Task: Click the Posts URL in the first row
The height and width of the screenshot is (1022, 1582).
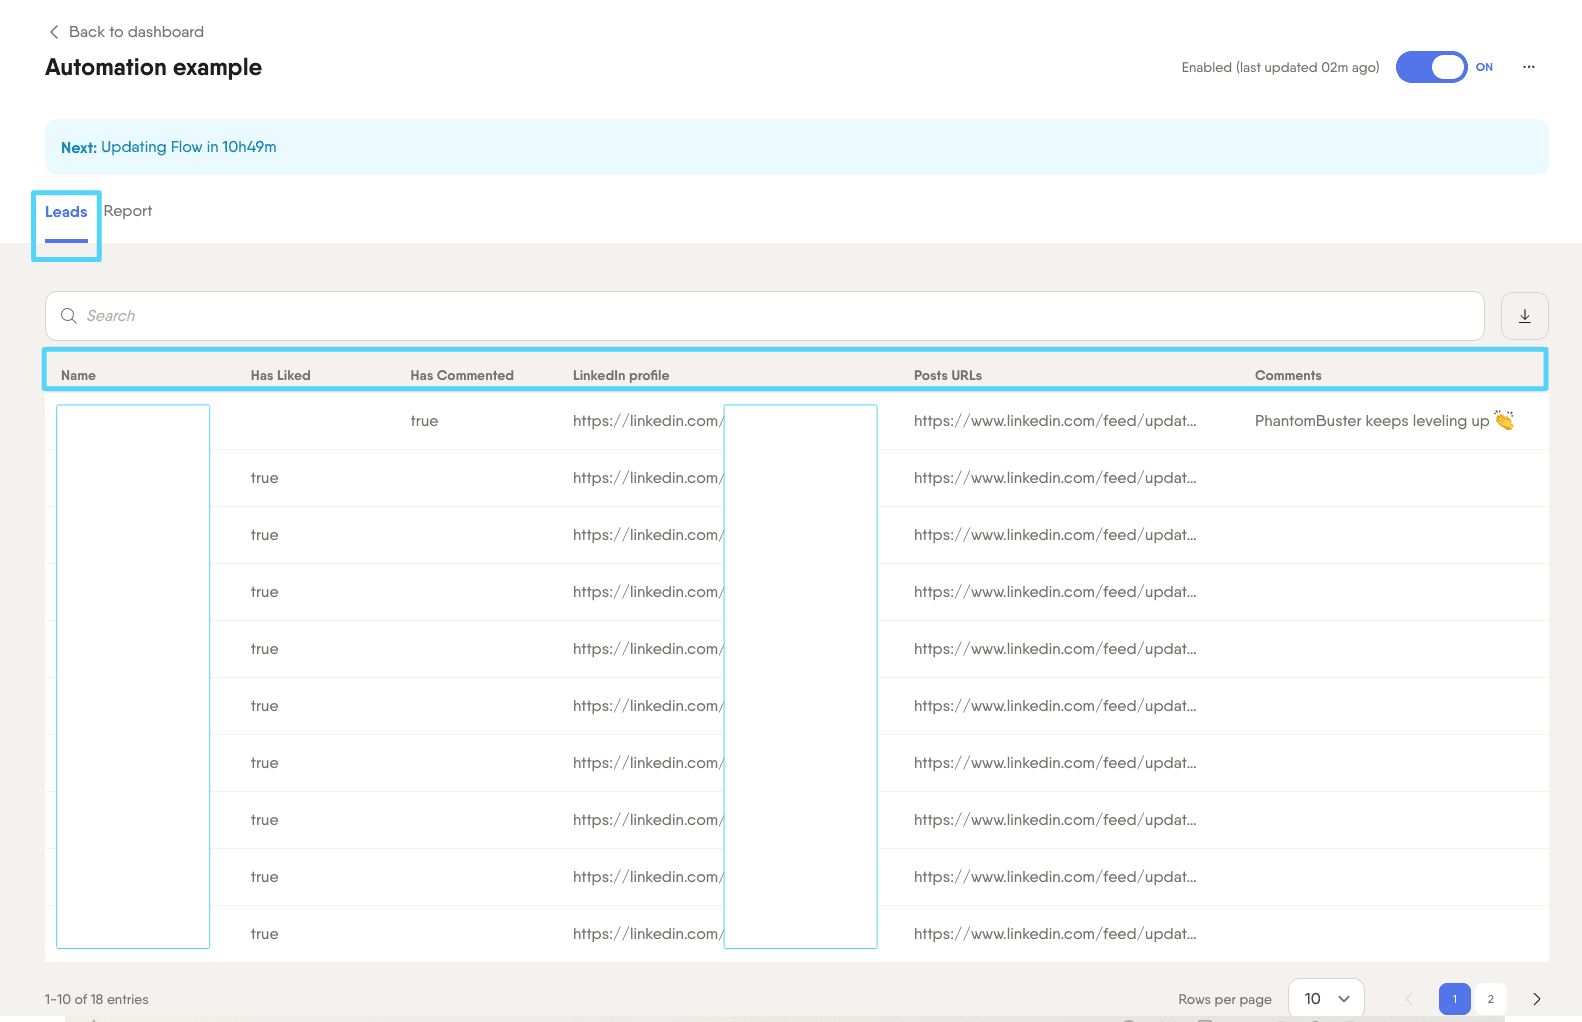Action: pyautogui.click(x=1055, y=421)
